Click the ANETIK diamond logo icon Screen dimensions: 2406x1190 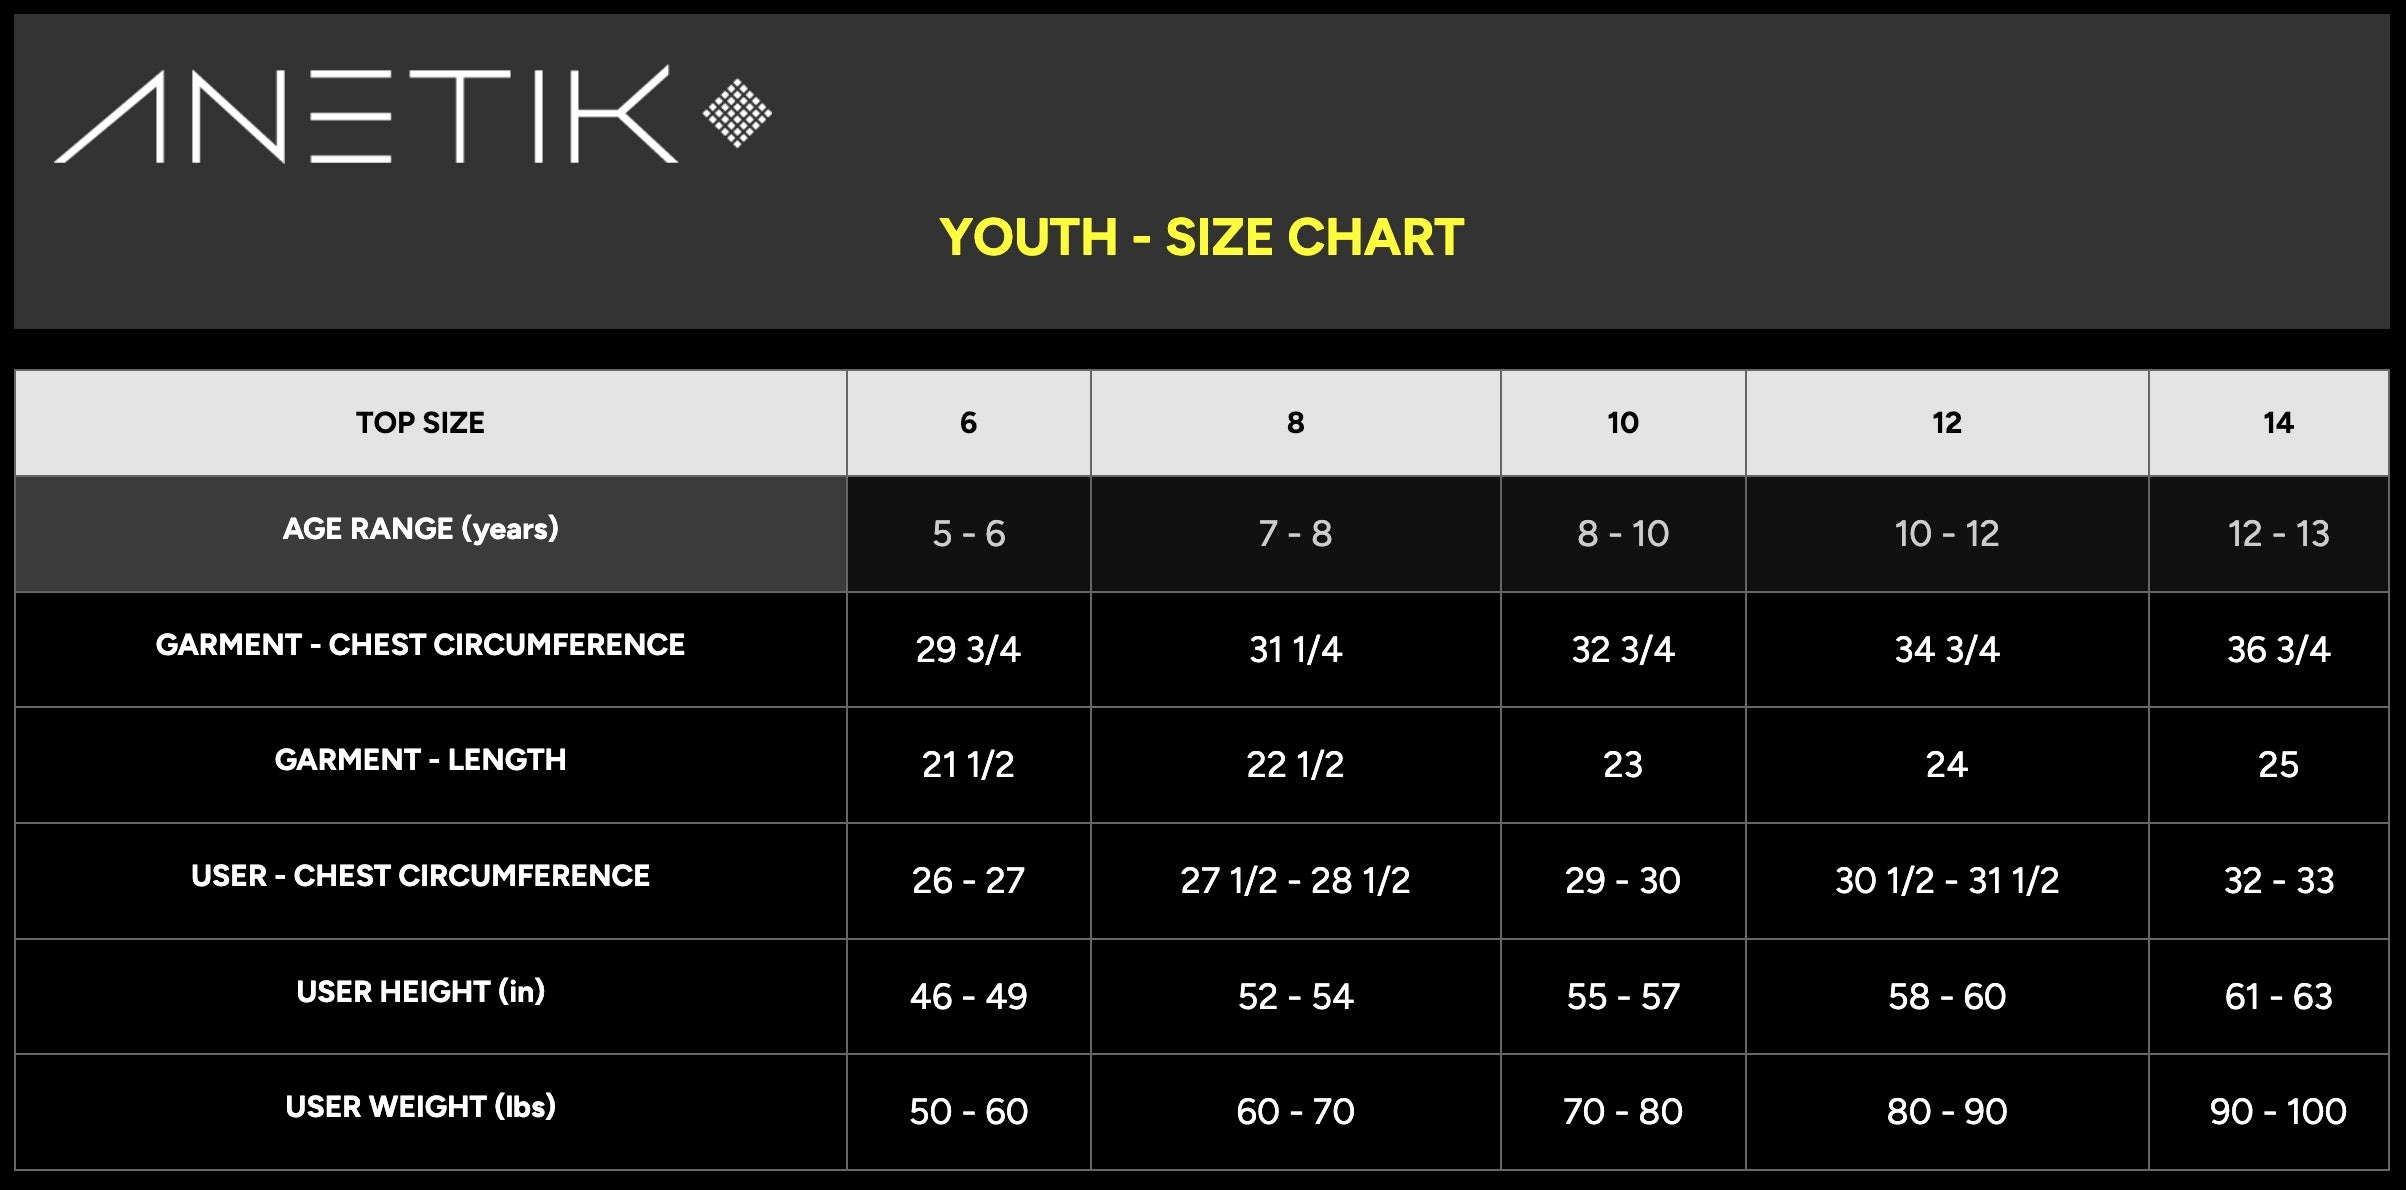(x=737, y=113)
